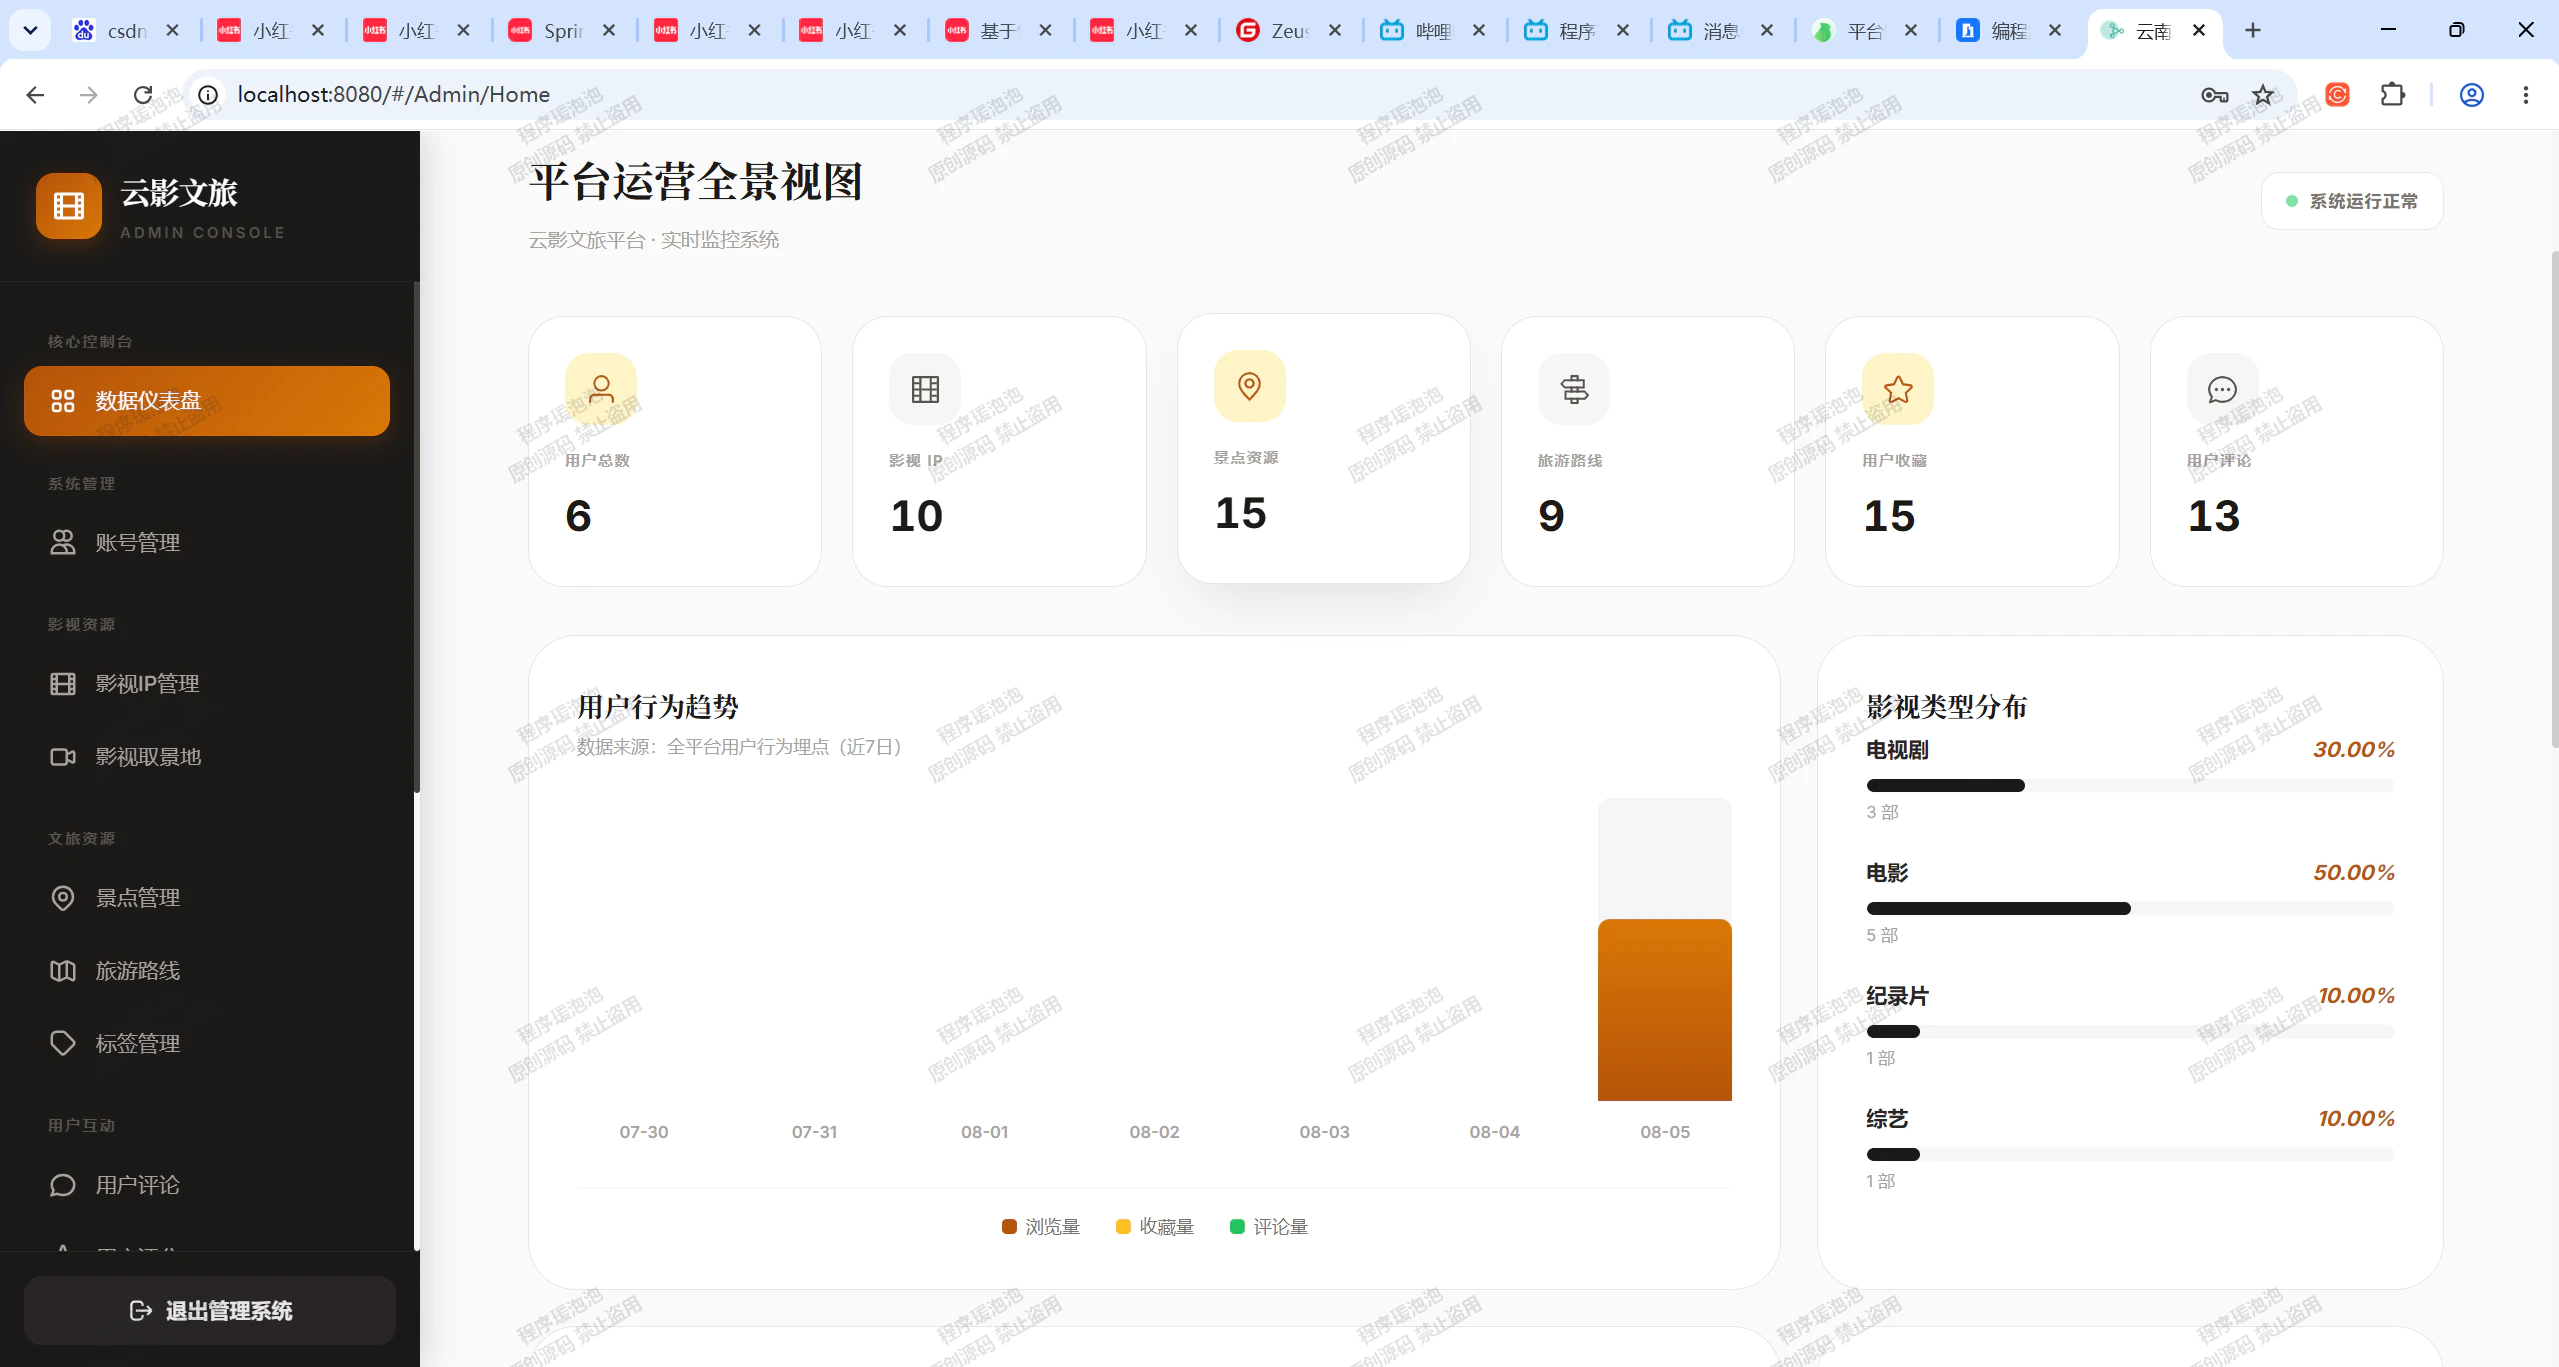Open 标签管理 in the sidebar
The width and height of the screenshot is (2559, 1367).
coord(207,1044)
